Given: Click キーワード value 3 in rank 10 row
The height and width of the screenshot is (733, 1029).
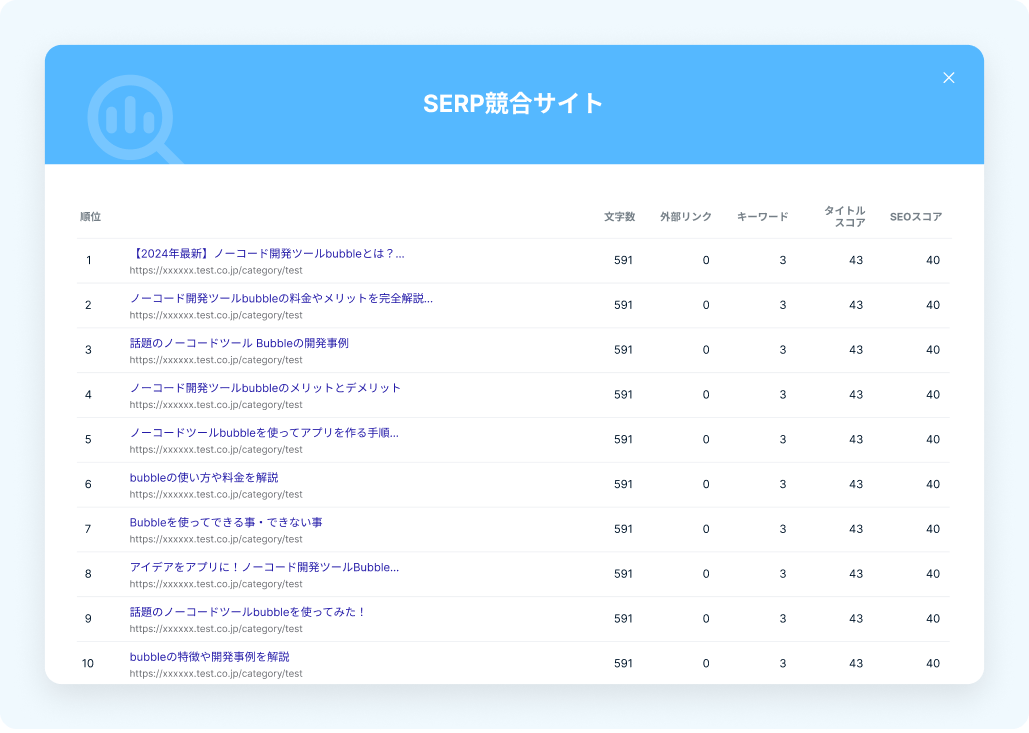Looking at the screenshot, I should 783,663.
